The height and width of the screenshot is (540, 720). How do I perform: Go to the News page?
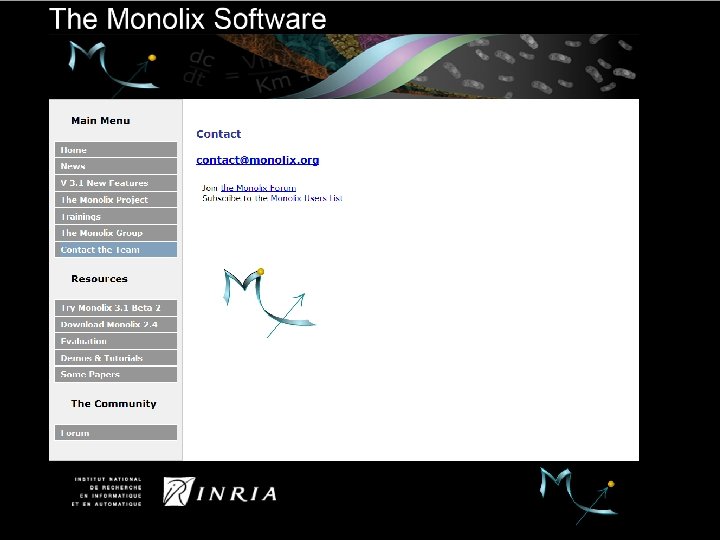click(x=116, y=166)
